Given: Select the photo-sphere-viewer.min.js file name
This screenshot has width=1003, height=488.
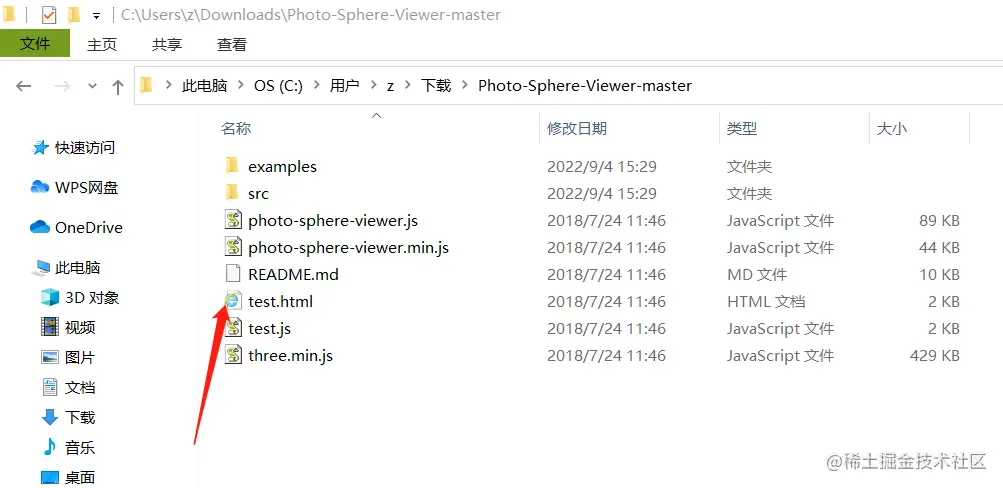Looking at the screenshot, I should (349, 248).
